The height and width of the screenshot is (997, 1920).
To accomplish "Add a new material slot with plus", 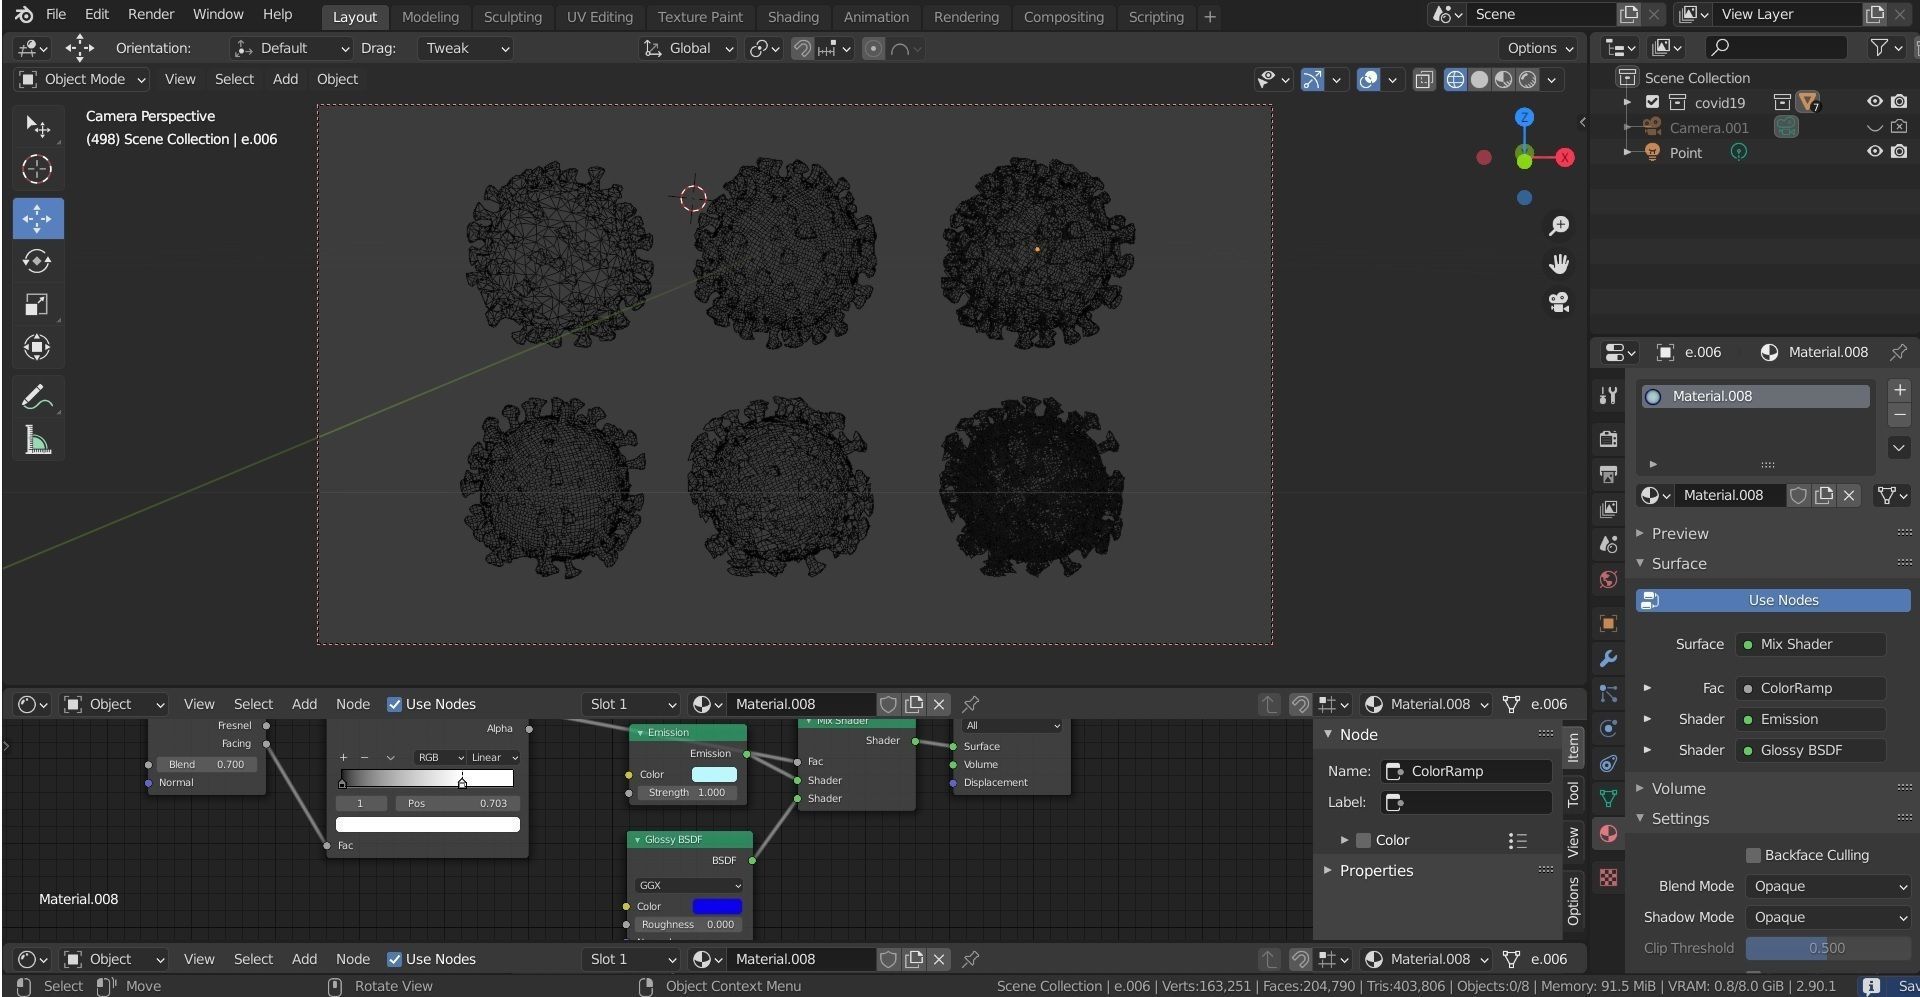I will click(x=1899, y=390).
